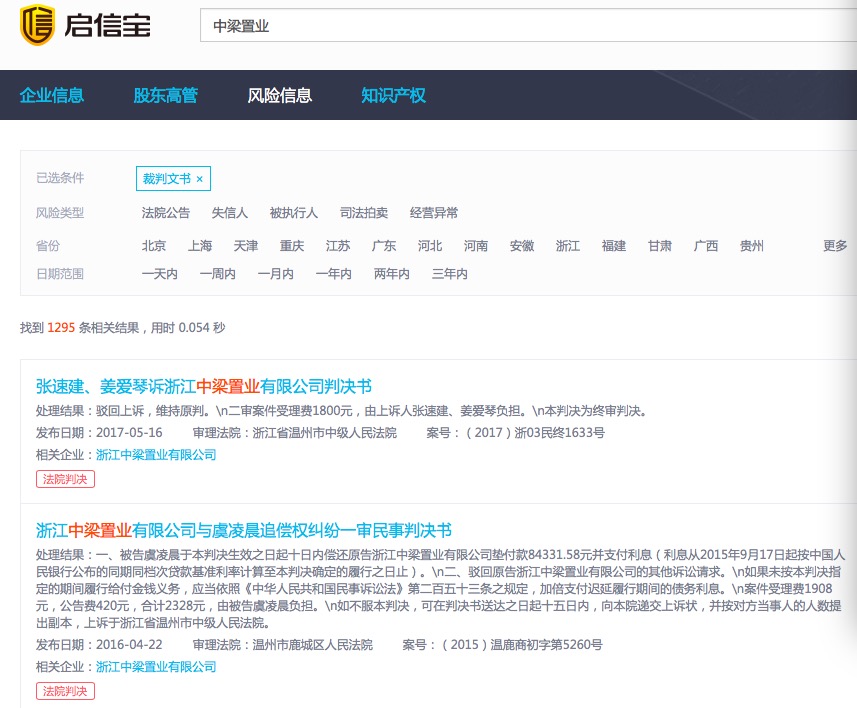Click court name 温州市鹿城区人民法院
Screen dimensions: 857x708
pos(313,645)
